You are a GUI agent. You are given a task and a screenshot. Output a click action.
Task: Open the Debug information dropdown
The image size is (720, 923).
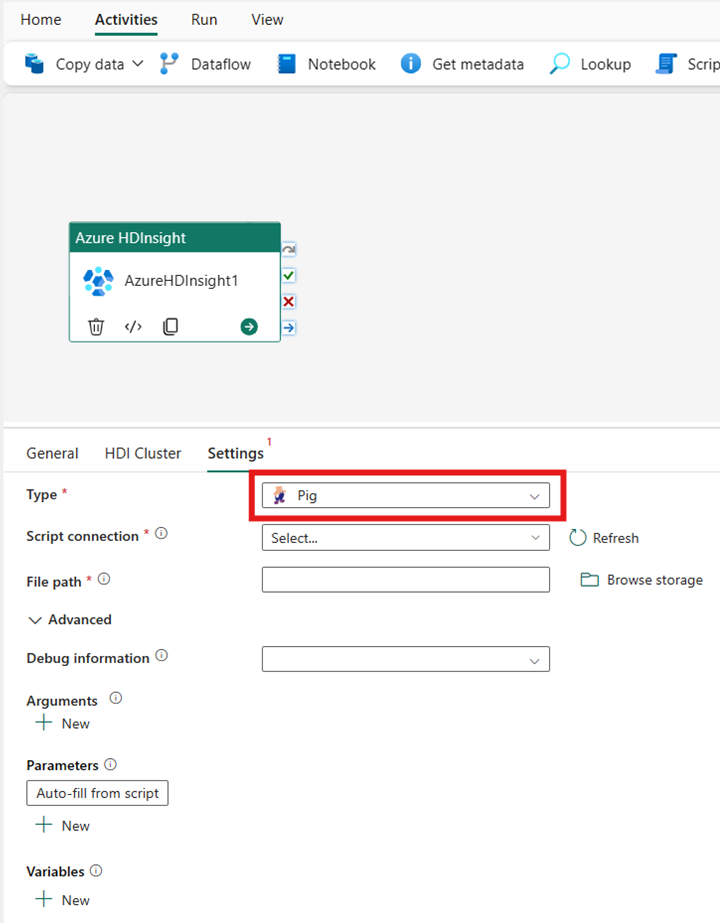406,659
